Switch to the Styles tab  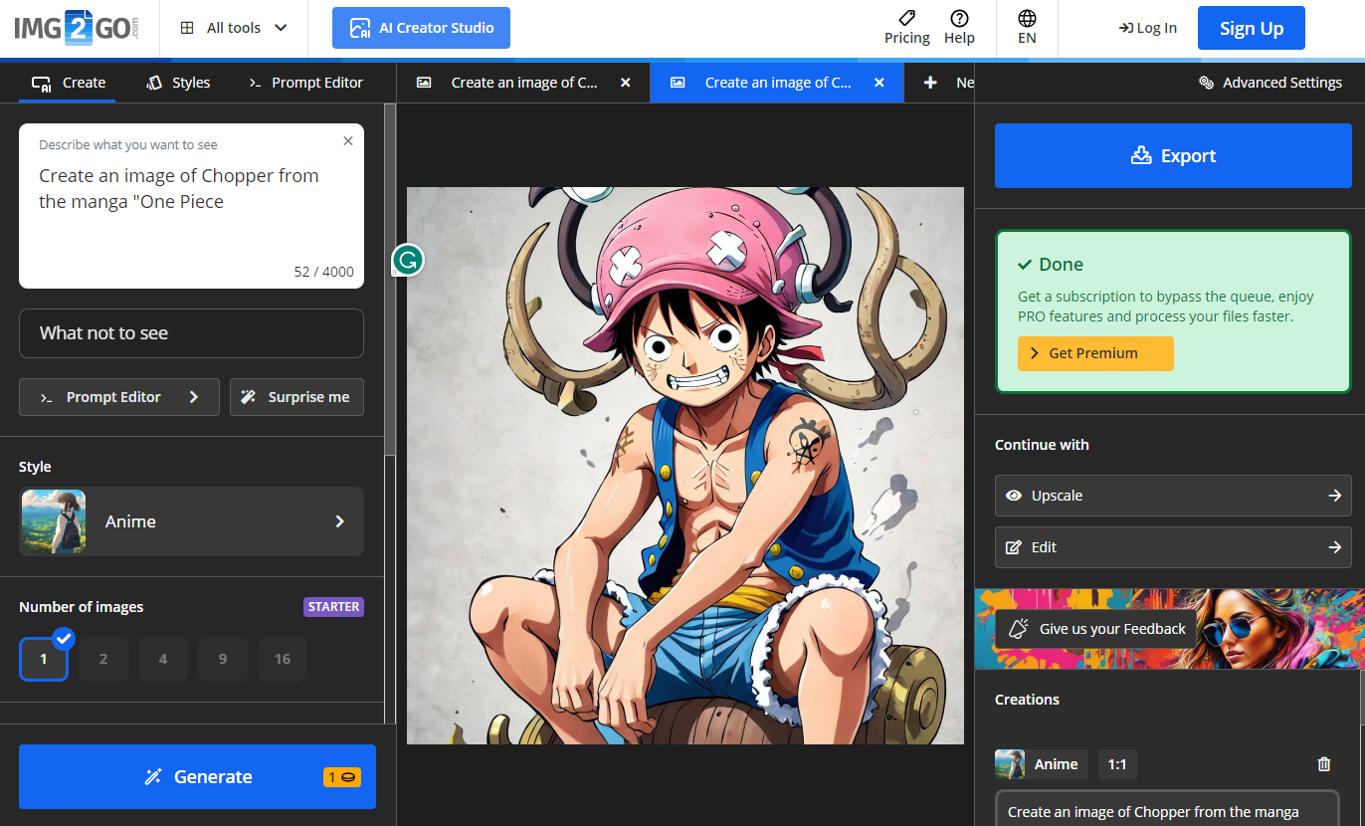point(178,82)
